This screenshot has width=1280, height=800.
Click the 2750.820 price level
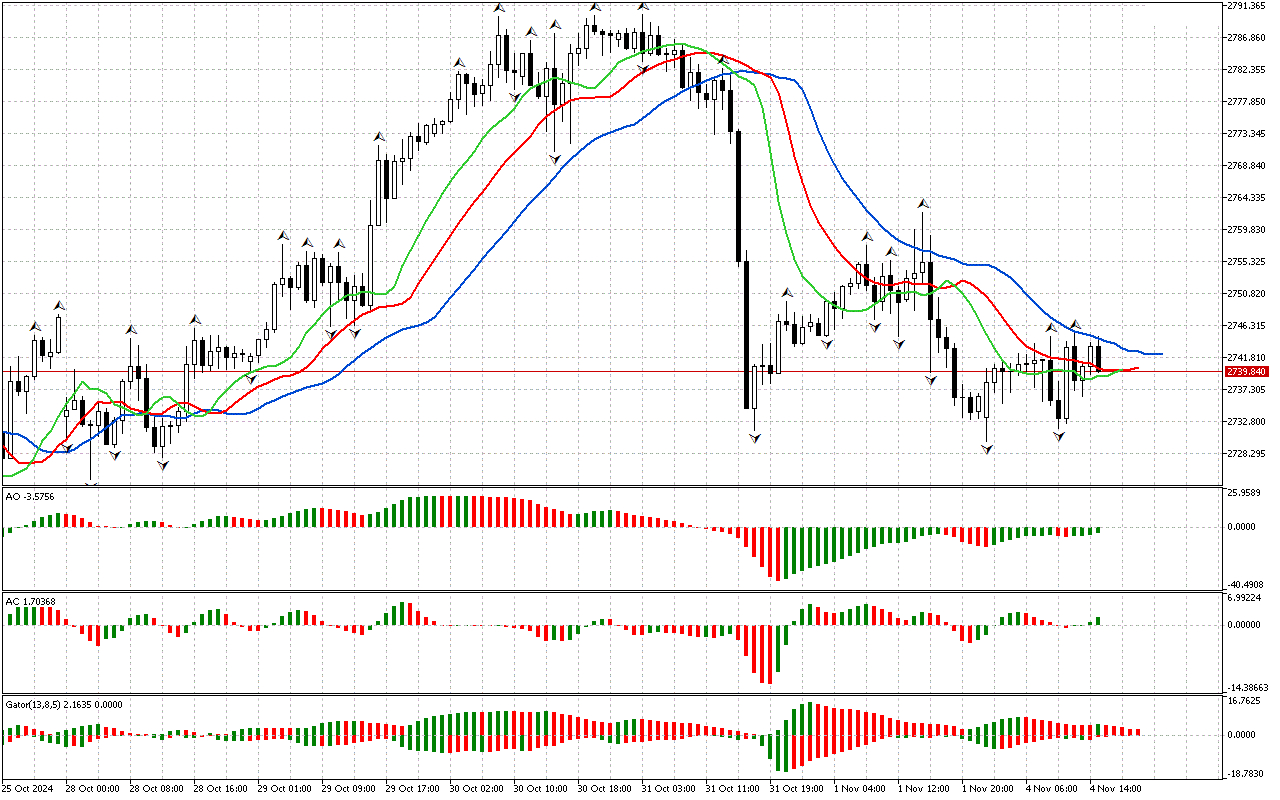pyautogui.click(x=1245, y=294)
